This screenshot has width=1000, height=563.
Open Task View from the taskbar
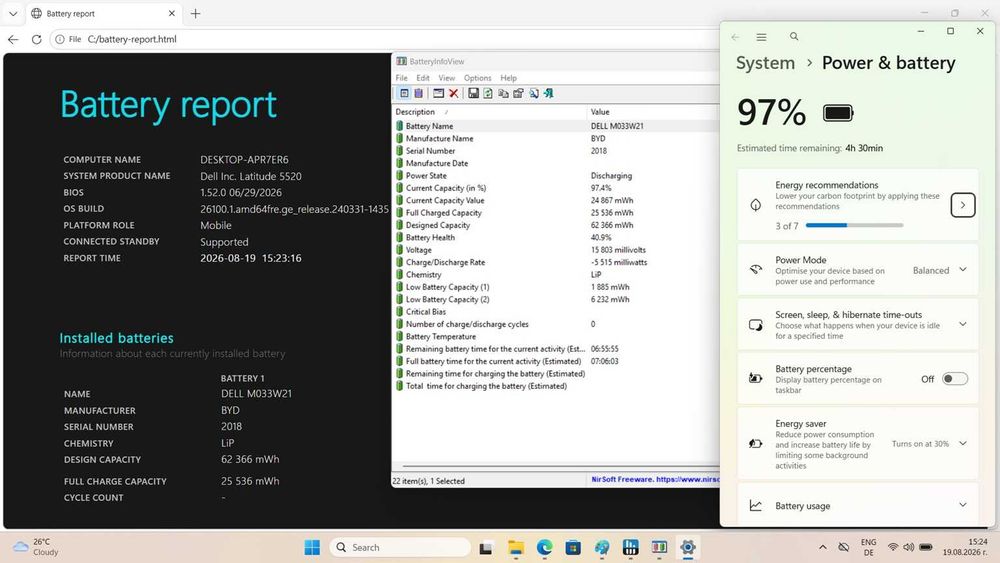pyautogui.click(x=486, y=547)
